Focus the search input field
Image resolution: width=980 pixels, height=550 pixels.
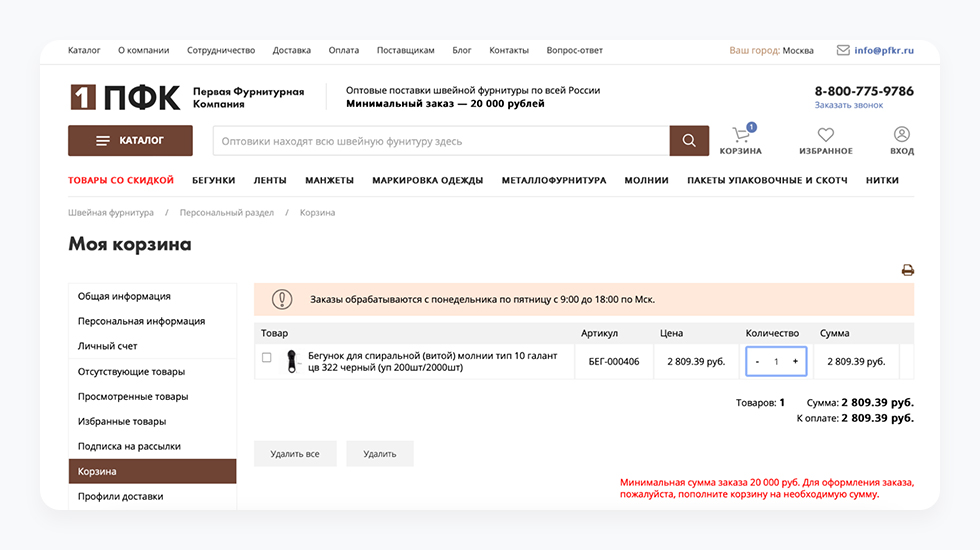pos(441,141)
